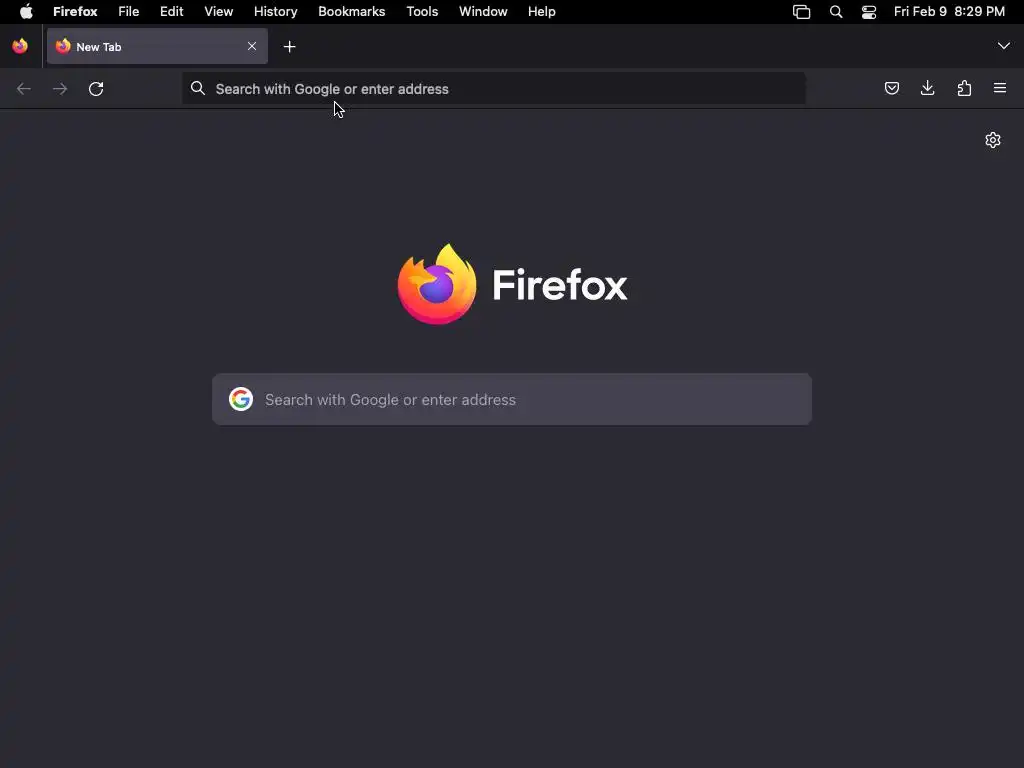
Task: Open Control Center in menu bar
Action: pos(869,12)
